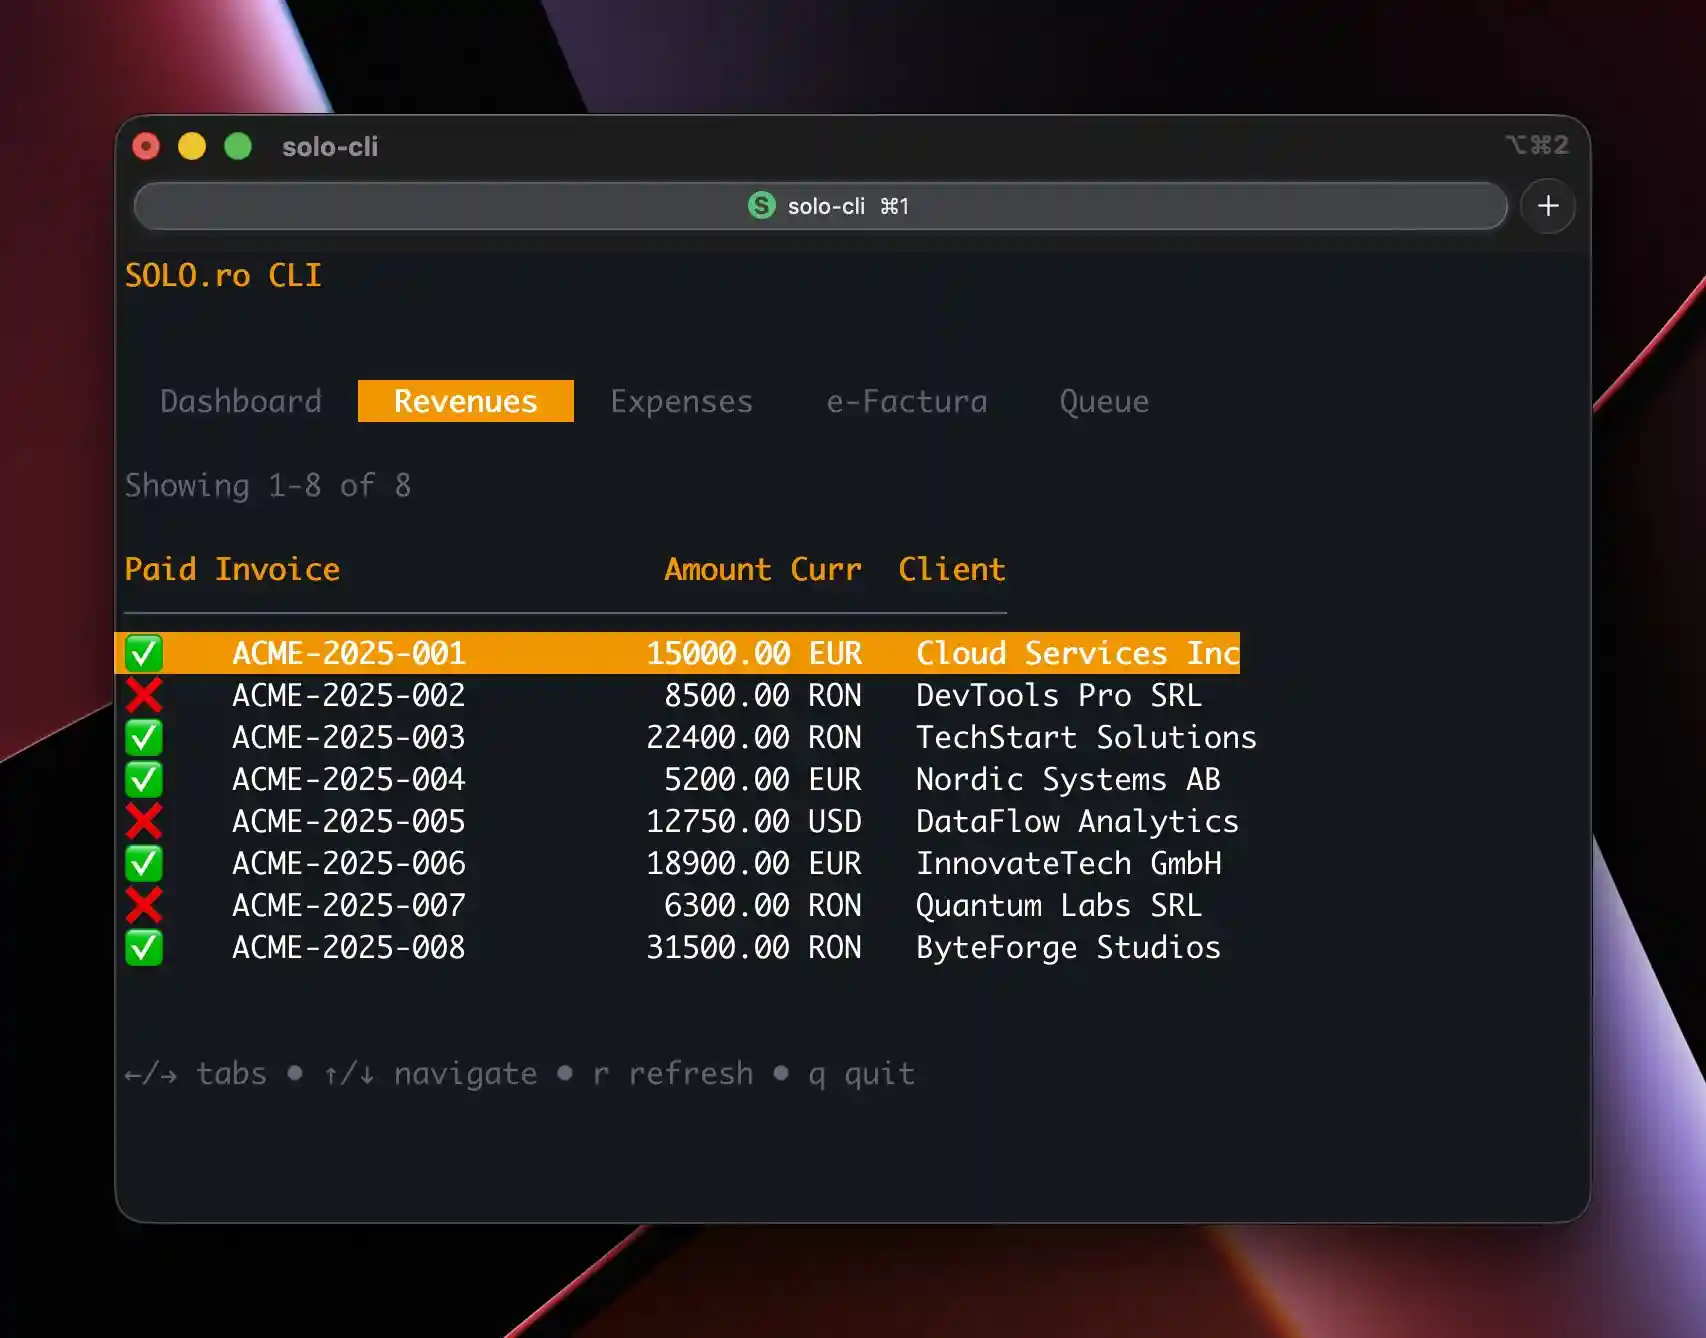Click red unpaid X for ACME-2025-007
The image size is (1706, 1338).
144,905
